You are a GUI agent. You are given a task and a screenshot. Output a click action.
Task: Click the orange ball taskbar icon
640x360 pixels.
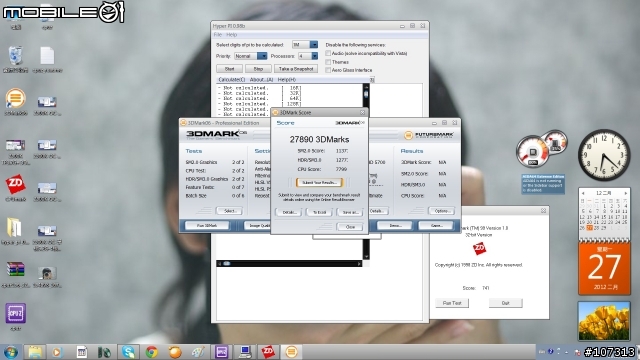[175, 352]
